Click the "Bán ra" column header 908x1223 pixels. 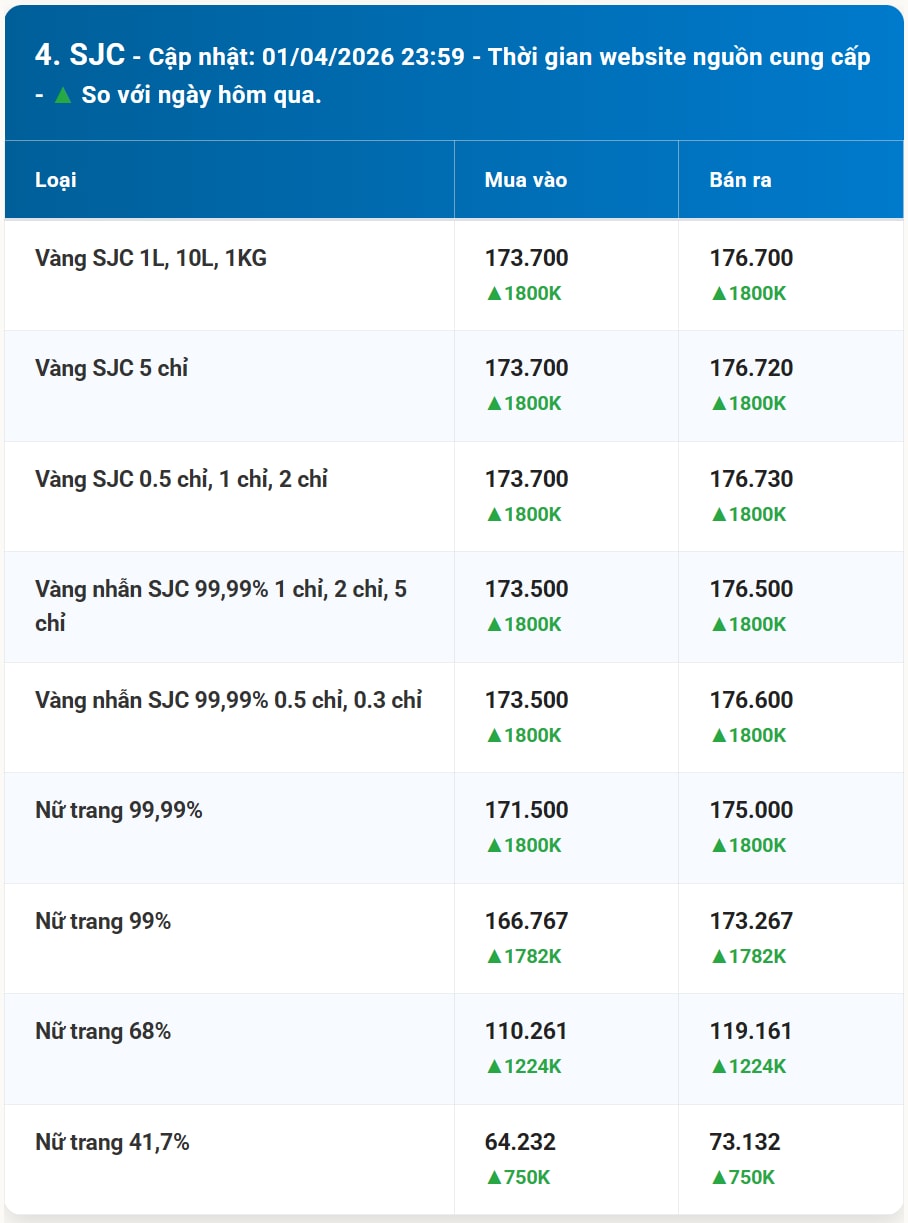740,180
